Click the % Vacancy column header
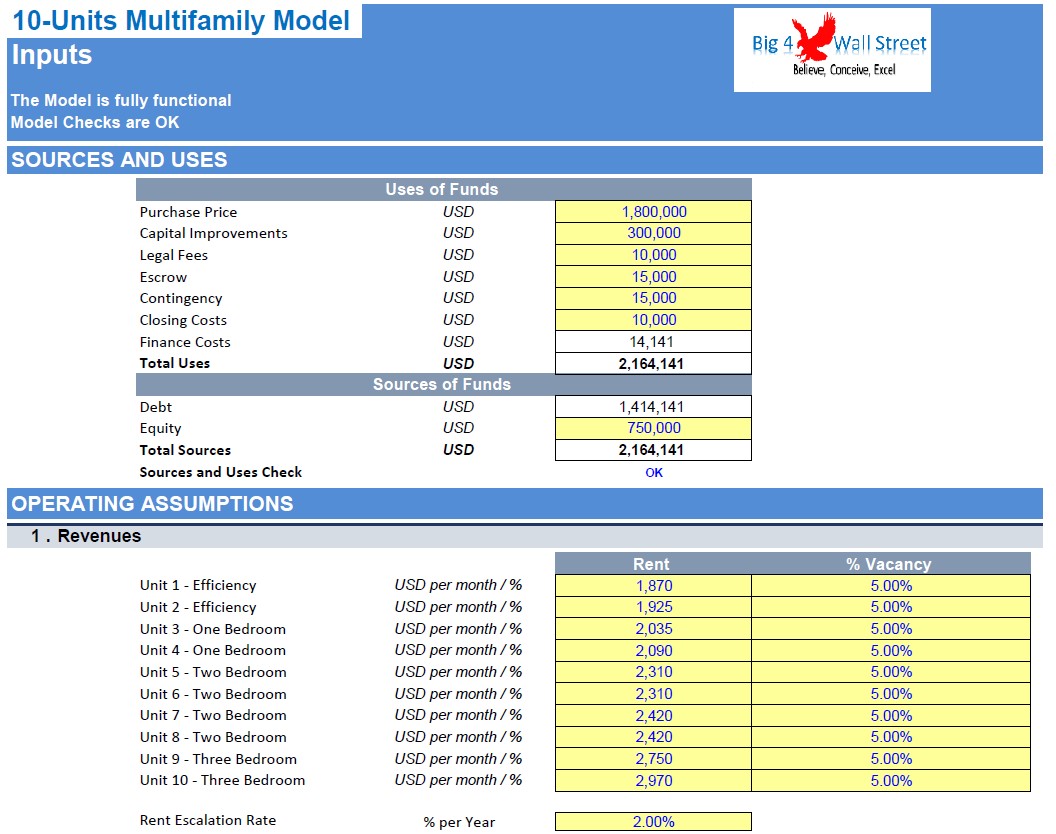Viewport: 1056px width, 834px height. 890,564
